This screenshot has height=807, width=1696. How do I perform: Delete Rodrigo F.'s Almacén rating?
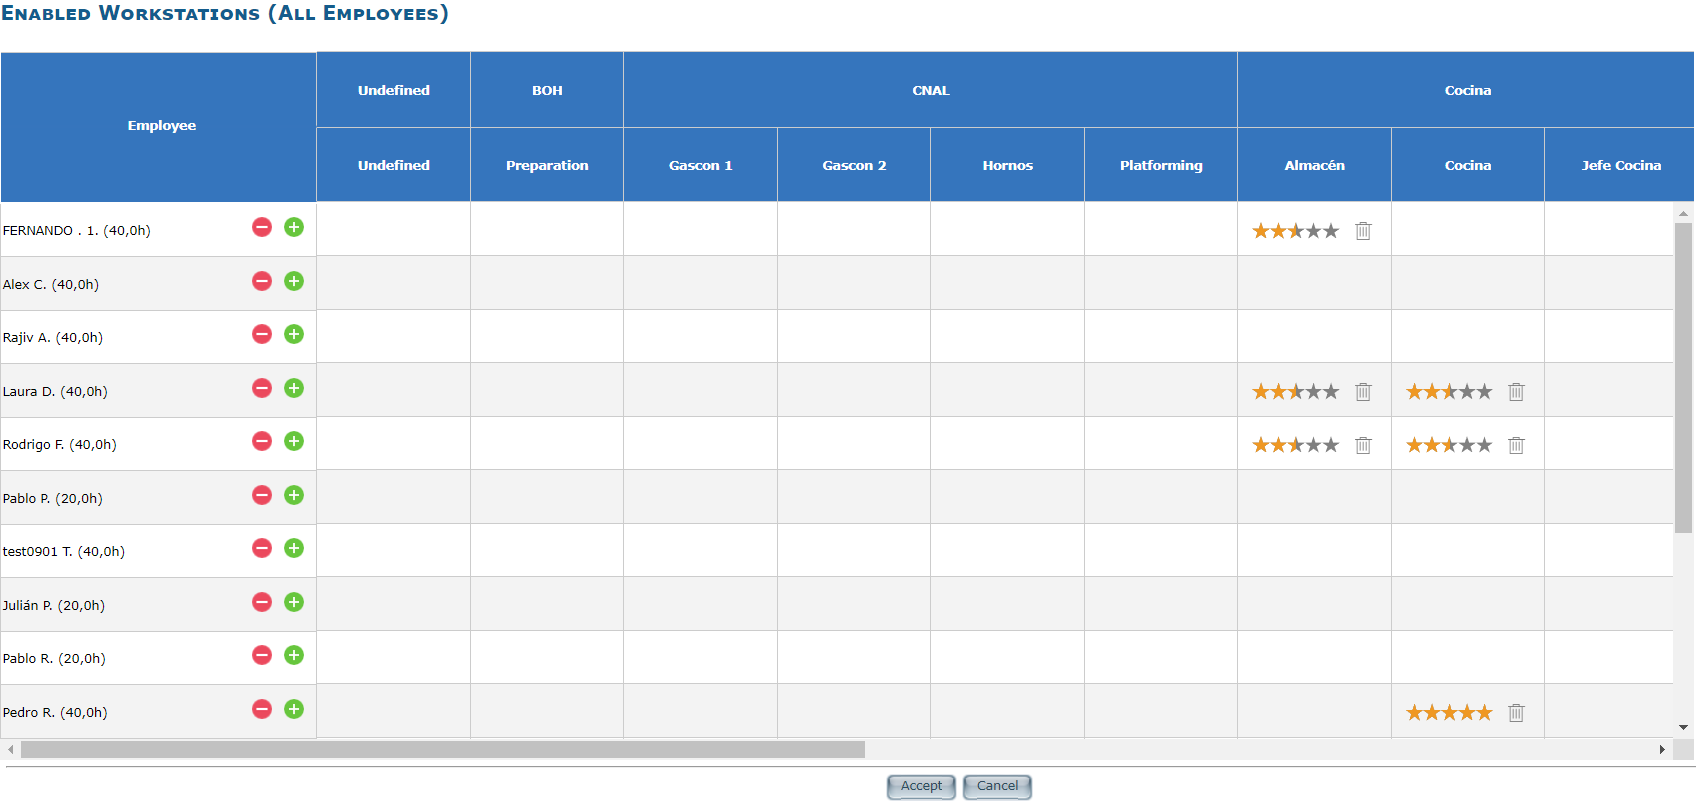coord(1363,445)
